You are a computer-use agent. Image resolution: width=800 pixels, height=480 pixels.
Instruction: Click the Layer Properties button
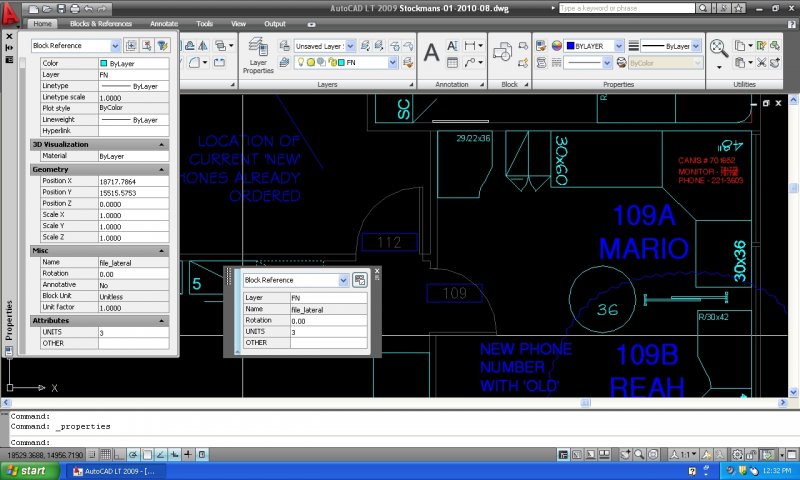coord(258,55)
